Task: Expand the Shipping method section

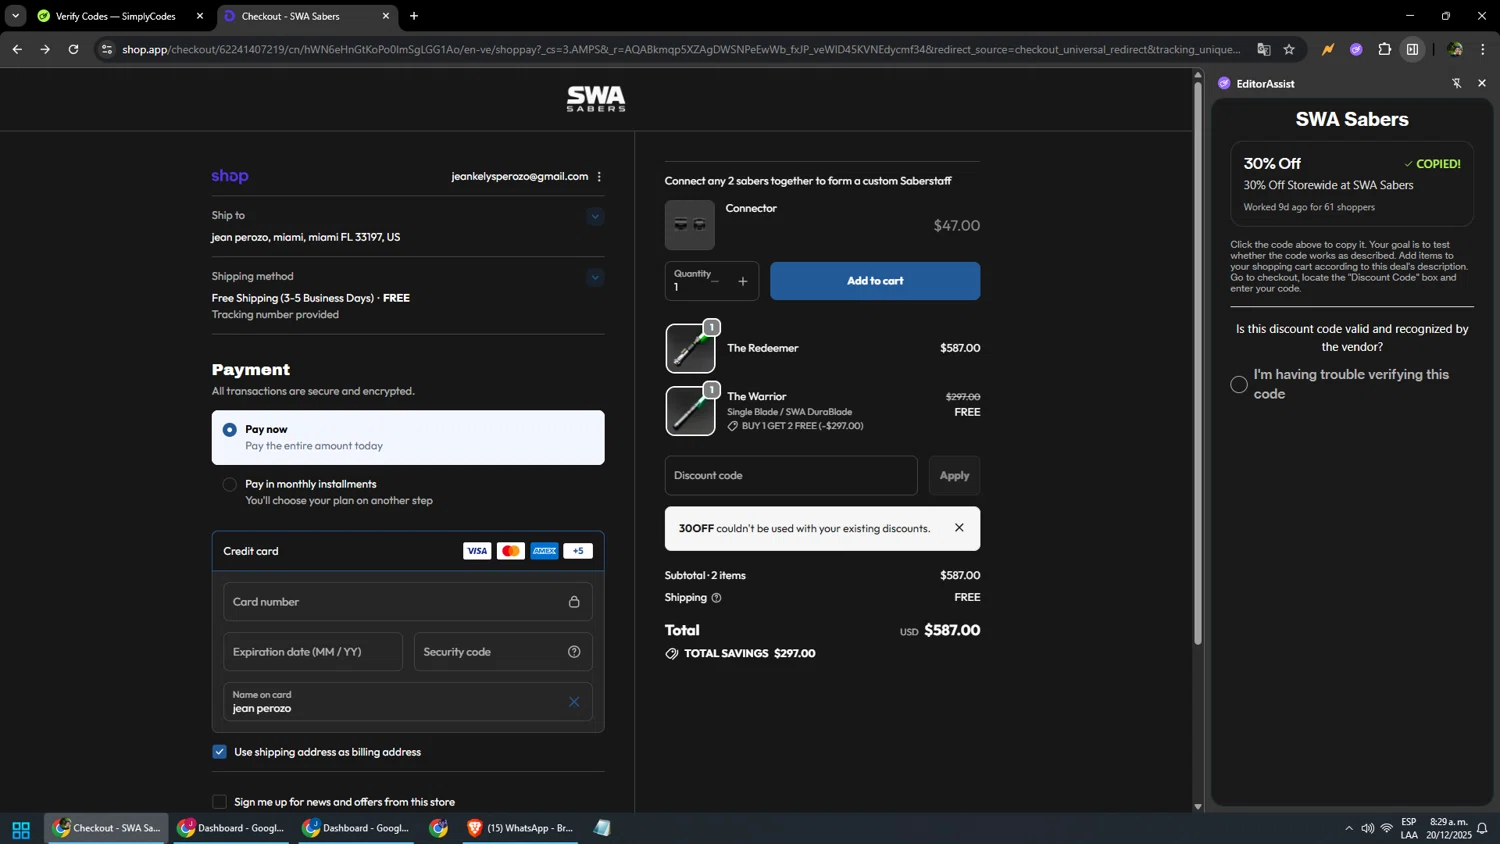Action: point(595,277)
